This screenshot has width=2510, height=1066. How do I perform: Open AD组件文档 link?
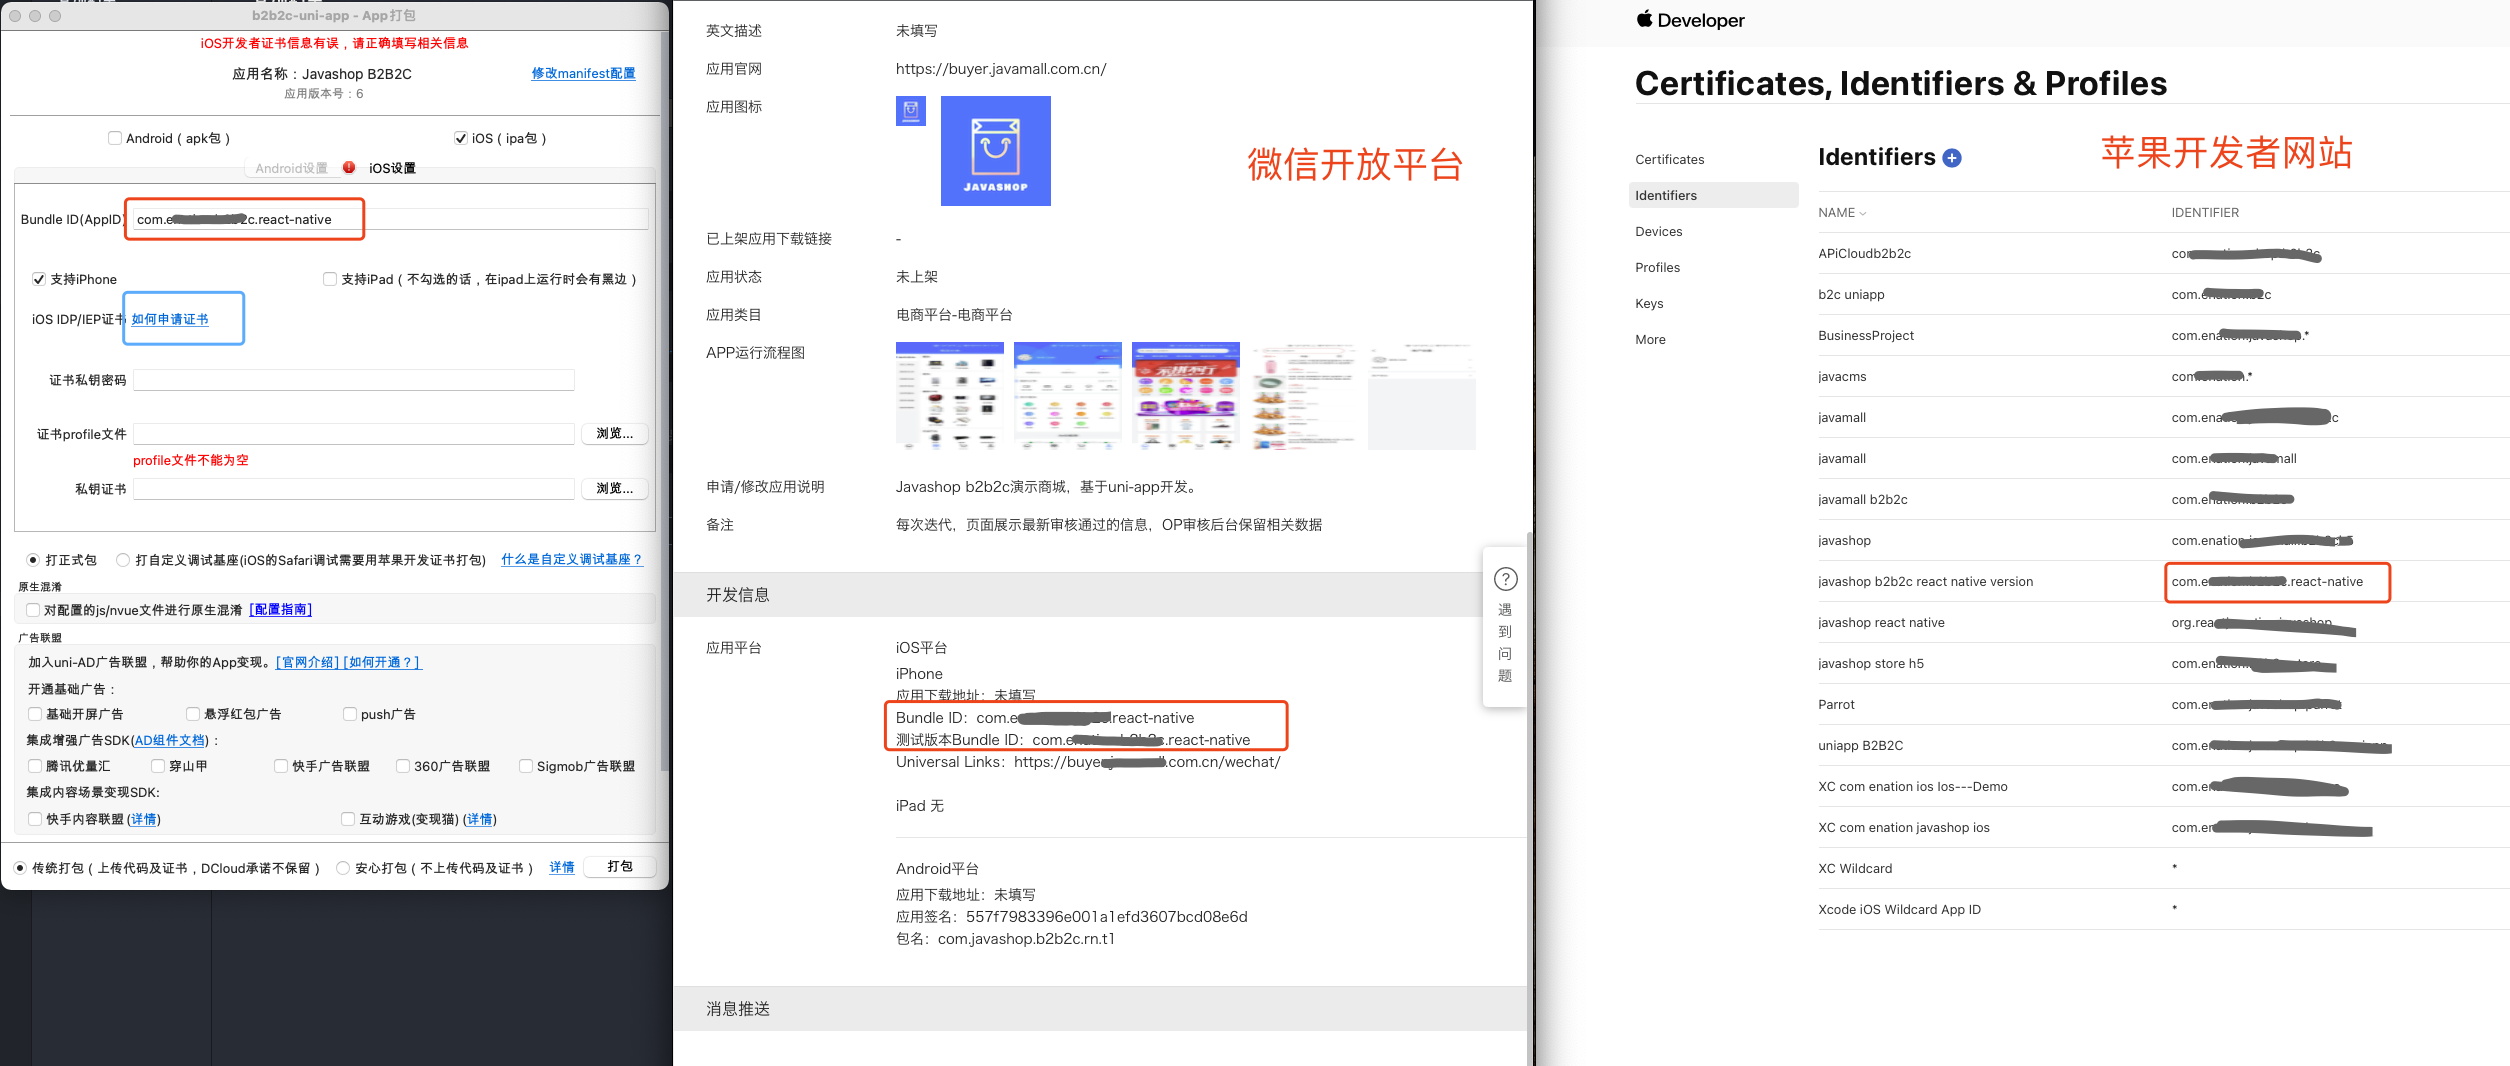(x=170, y=740)
